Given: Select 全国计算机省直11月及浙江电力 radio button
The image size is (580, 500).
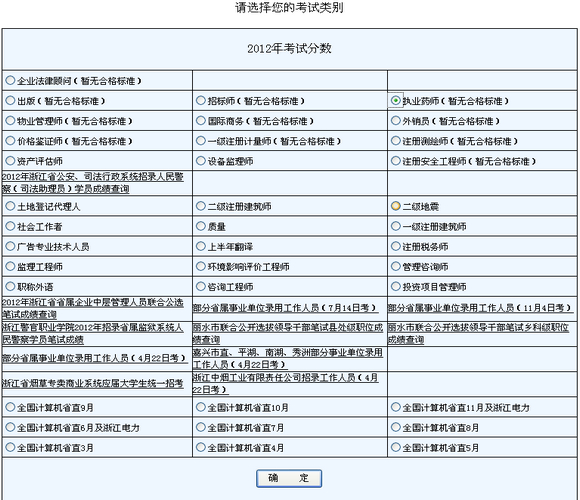Looking at the screenshot, I should (x=396, y=407).
